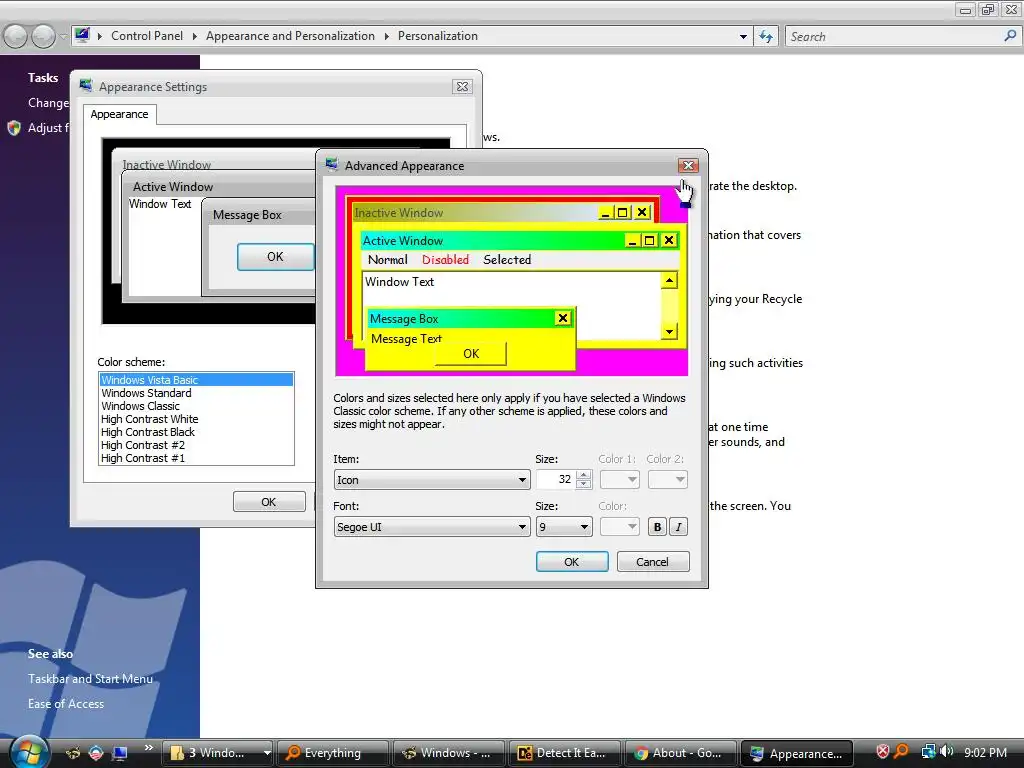Image resolution: width=1024 pixels, height=768 pixels.
Task: Click the Control Panel breadcrumb
Action: tap(147, 36)
